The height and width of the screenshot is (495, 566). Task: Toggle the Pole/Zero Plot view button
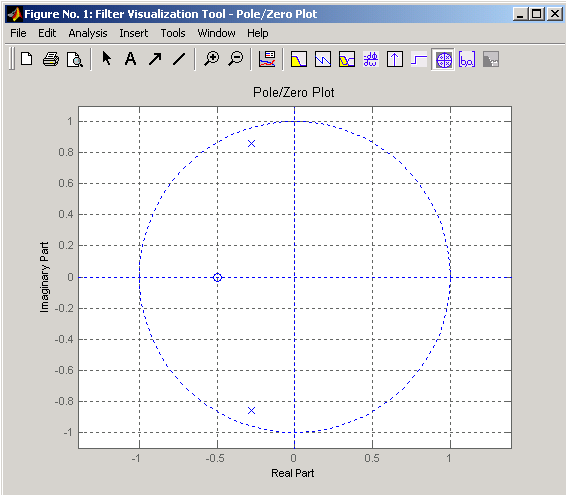pos(444,60)
